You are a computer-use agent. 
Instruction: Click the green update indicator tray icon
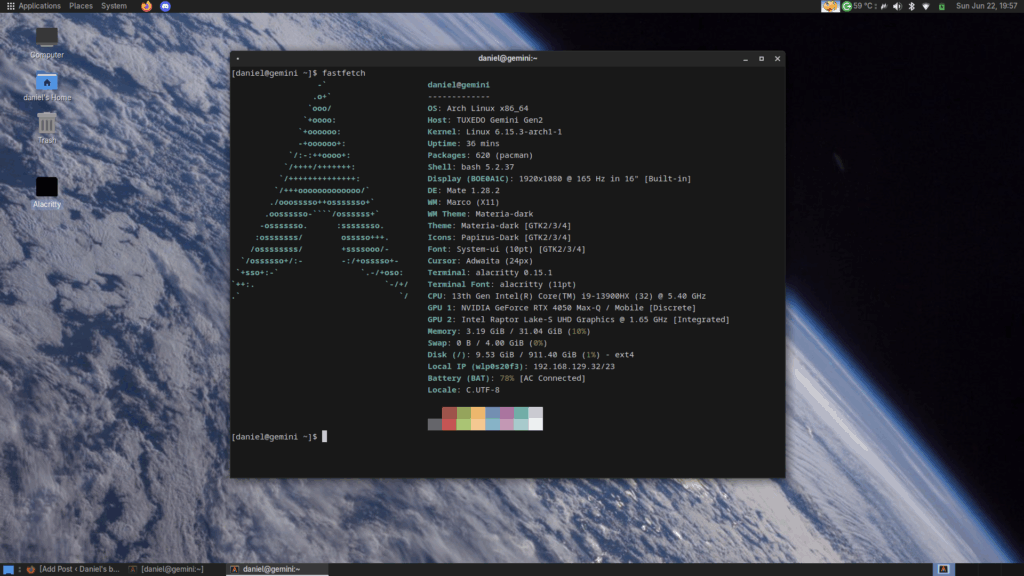(847, 6)
